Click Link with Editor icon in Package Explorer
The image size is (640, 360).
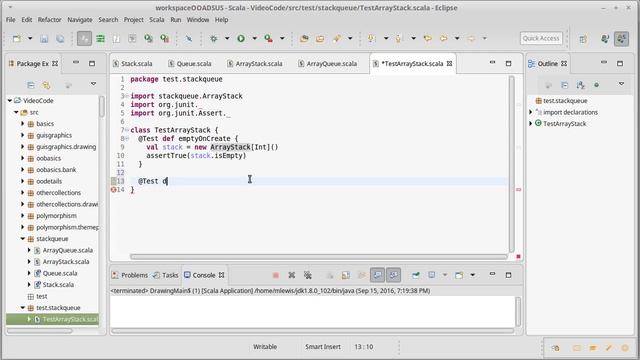46,85
